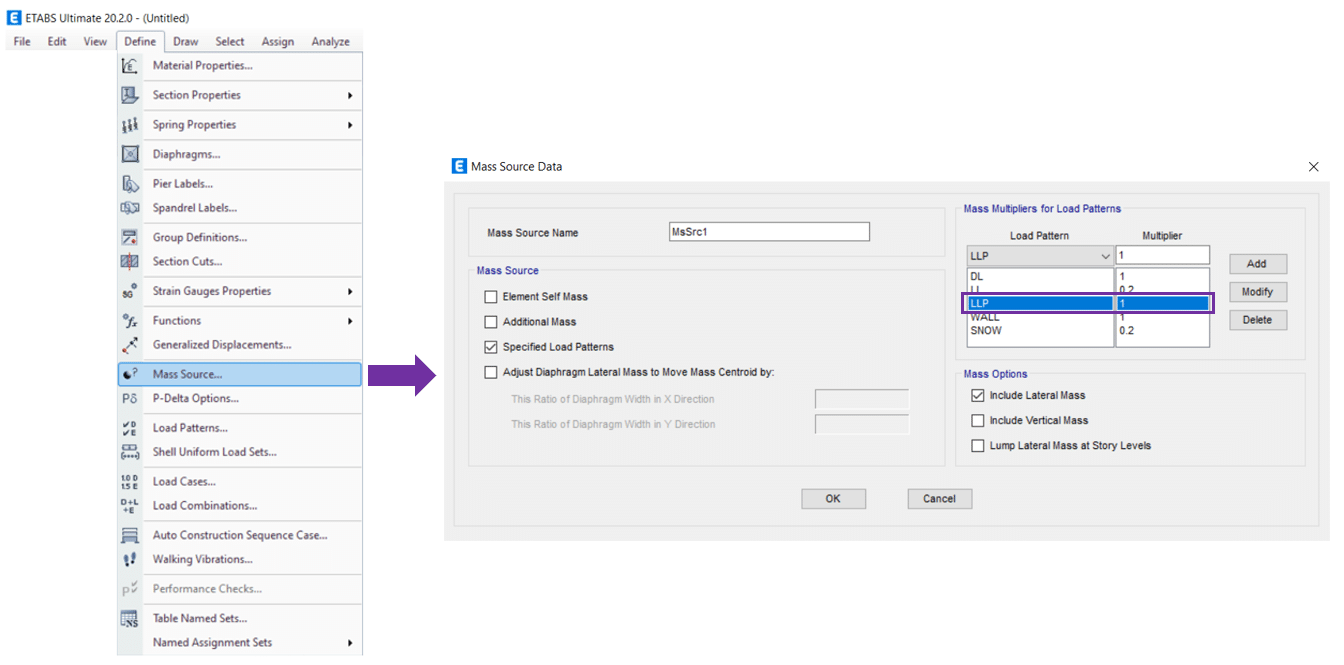Collapse the open Define menu
The height and width of the screenshot is (665, 1344).
click(140, 41)
